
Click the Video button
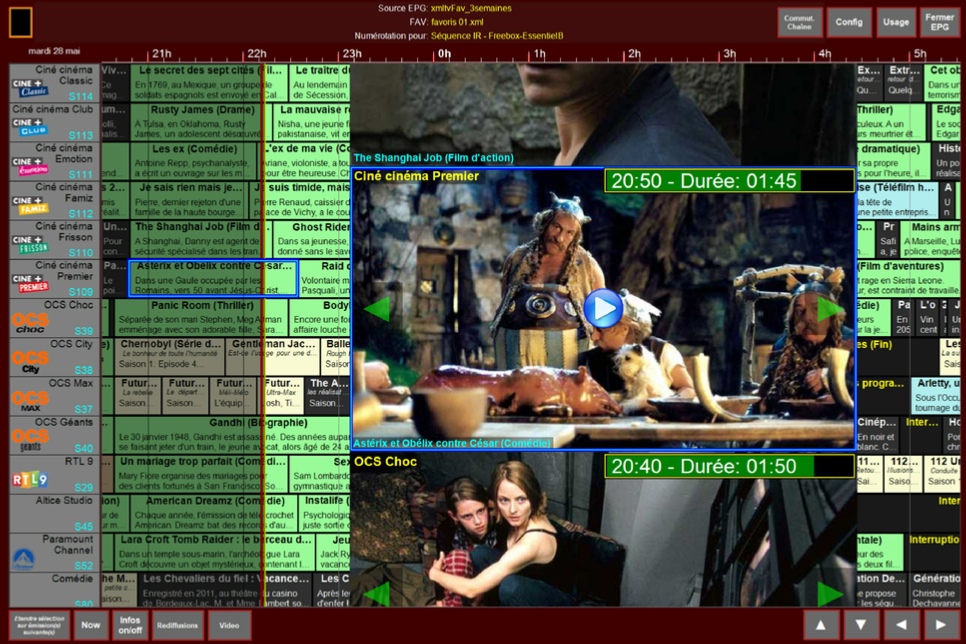coord(229,625)
